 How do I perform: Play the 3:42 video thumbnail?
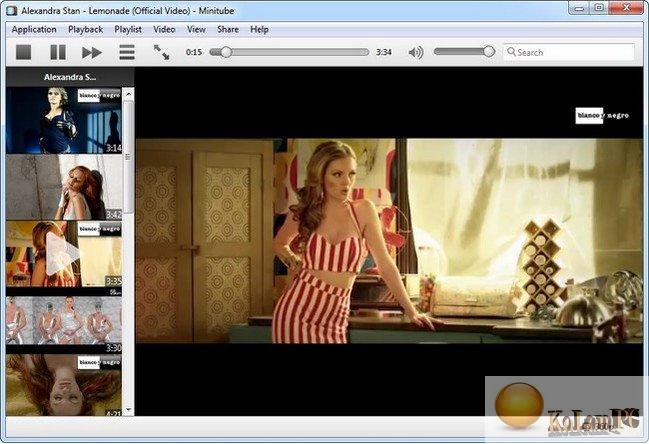[64, 187]
